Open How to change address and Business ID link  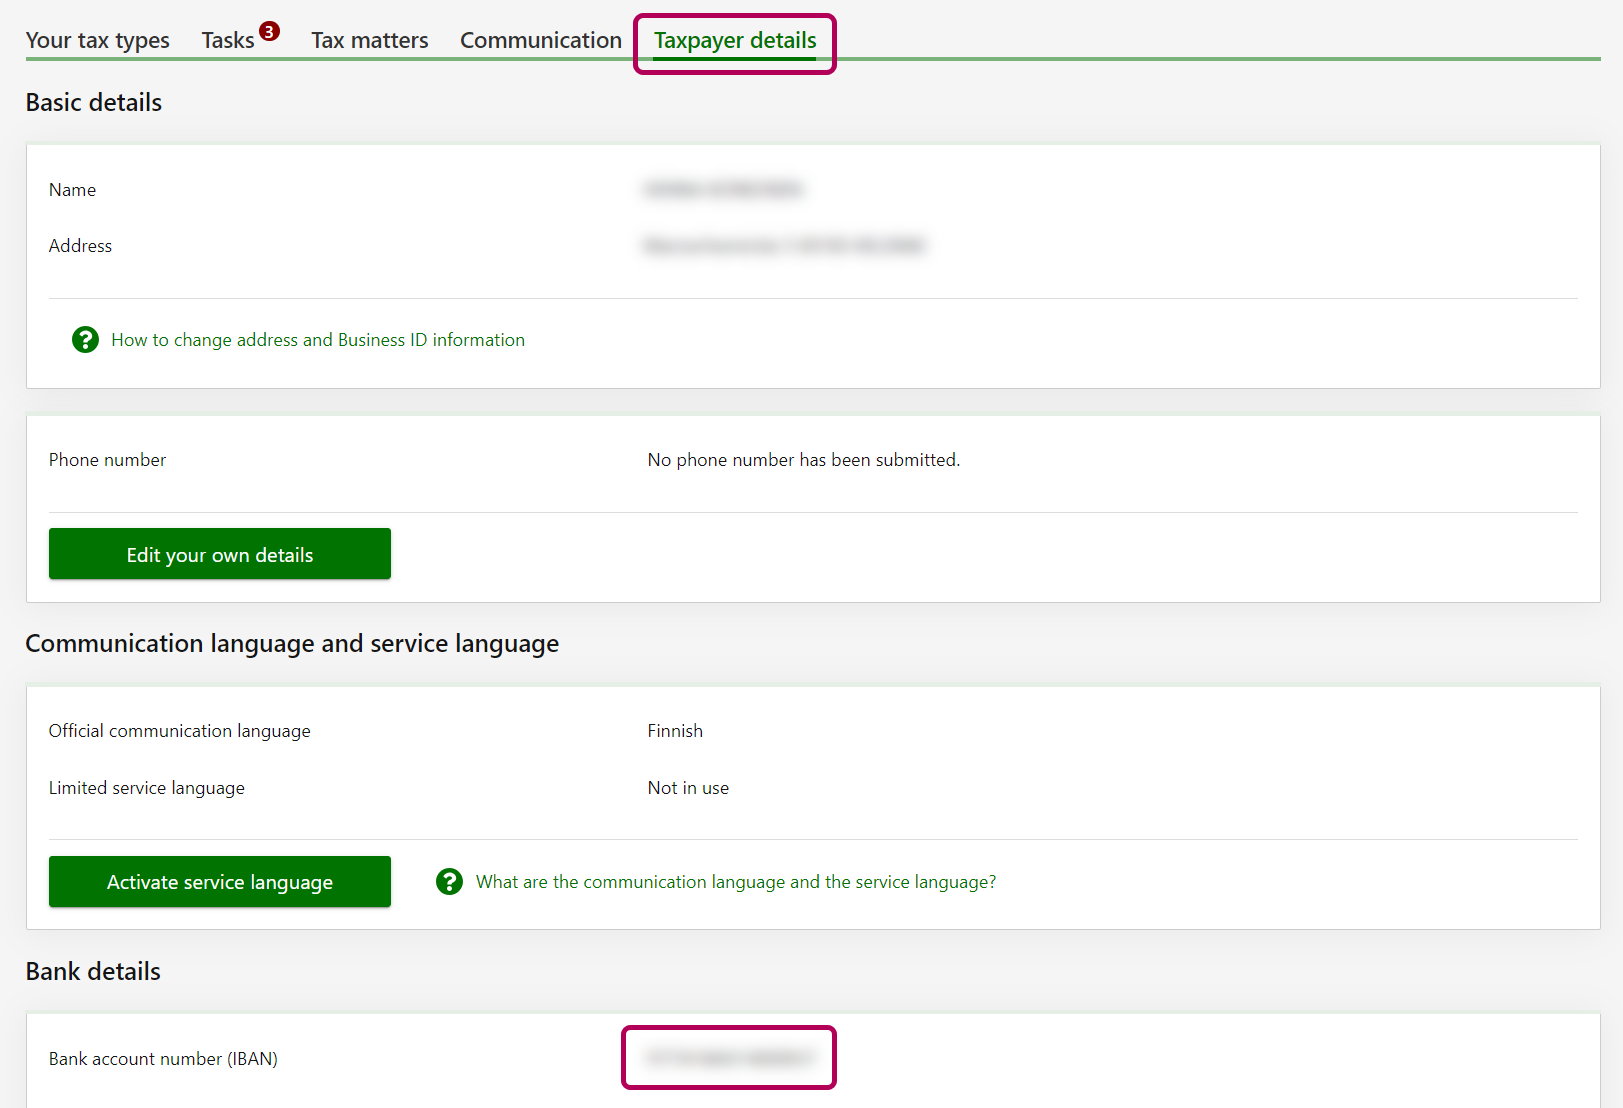tap(318, 340)
